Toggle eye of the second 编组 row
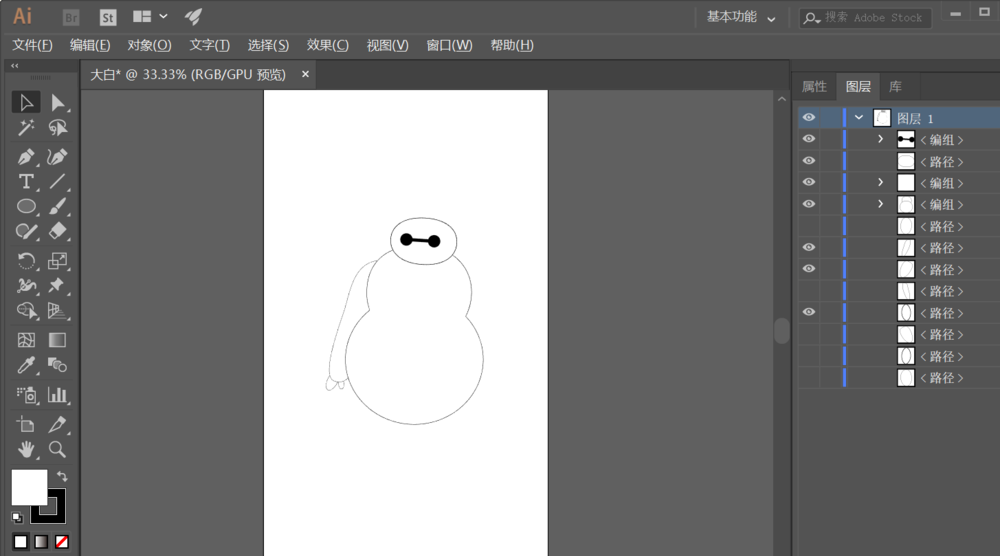The image size is (1000, 556). coord(809,182)
